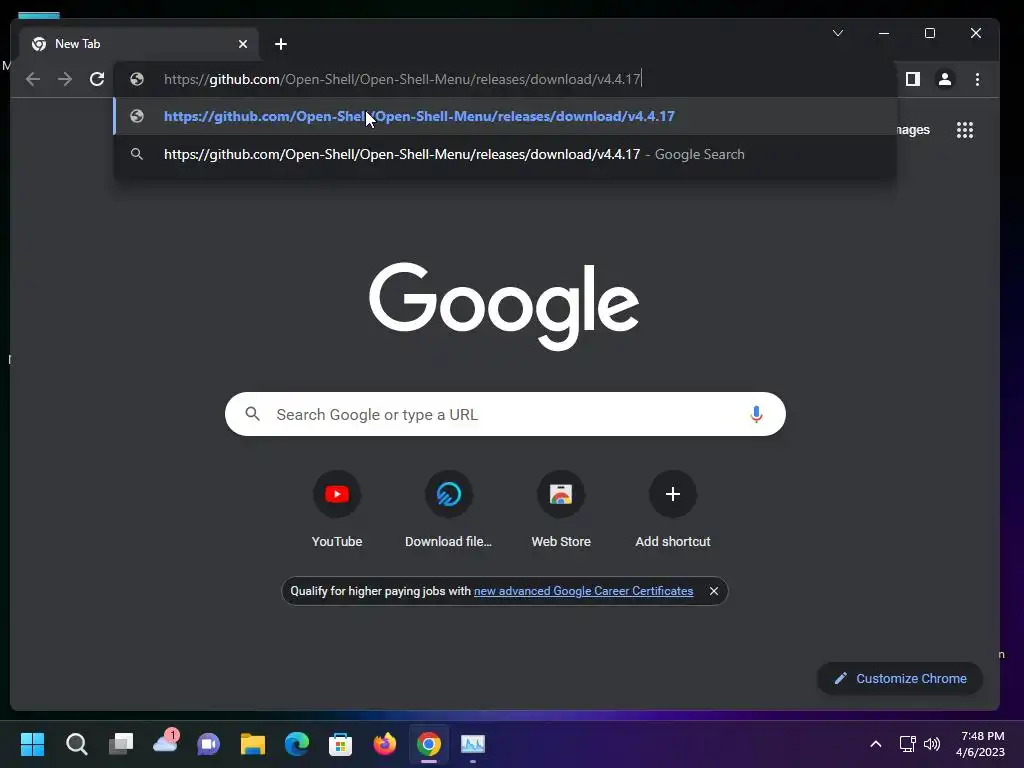This screenshot has height=768, width=1024.
Task: Open the tab search dropdown chevron
Action: tap(838, 33)
